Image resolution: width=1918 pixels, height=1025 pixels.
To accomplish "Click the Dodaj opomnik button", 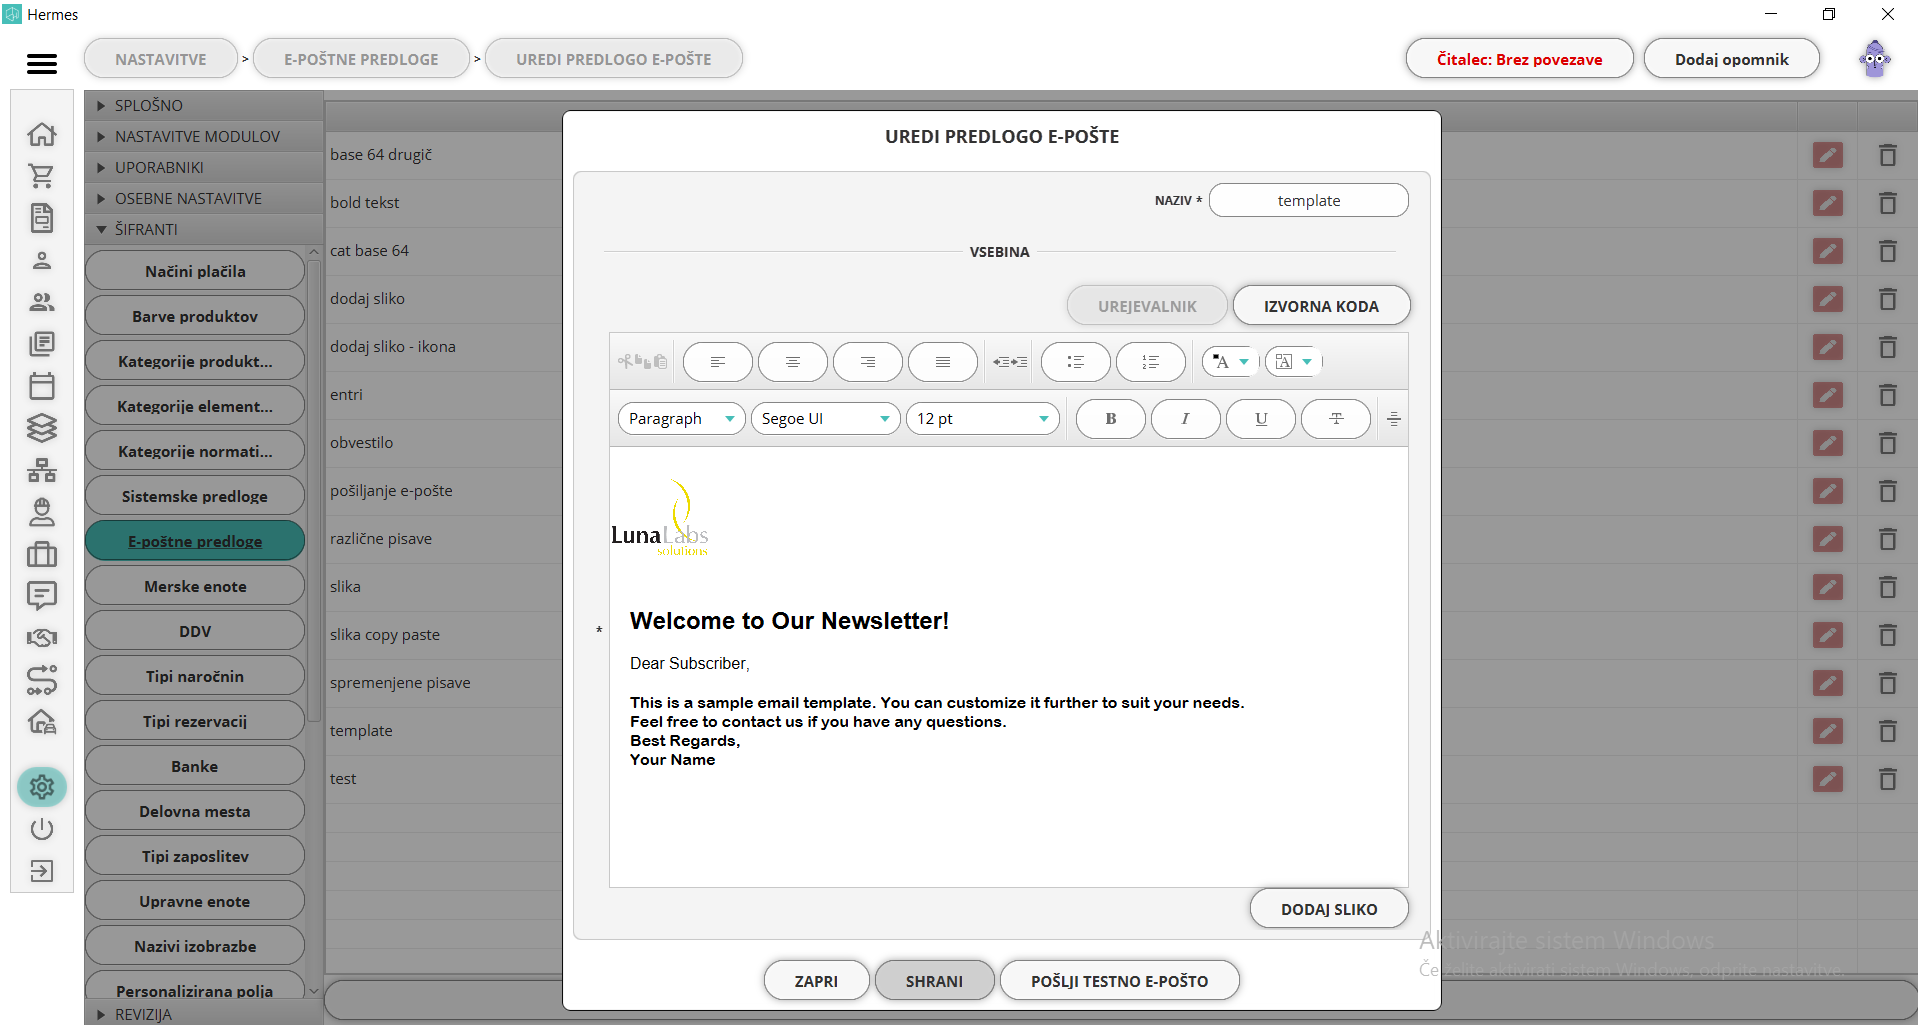I will [1731, 59].
